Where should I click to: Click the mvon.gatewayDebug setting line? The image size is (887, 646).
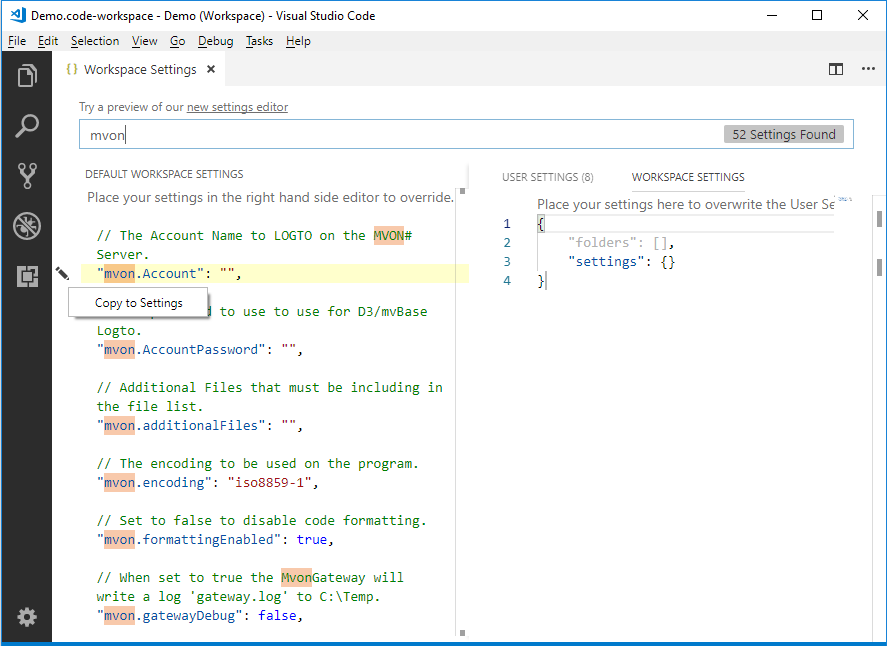click(x=200, y=615)
